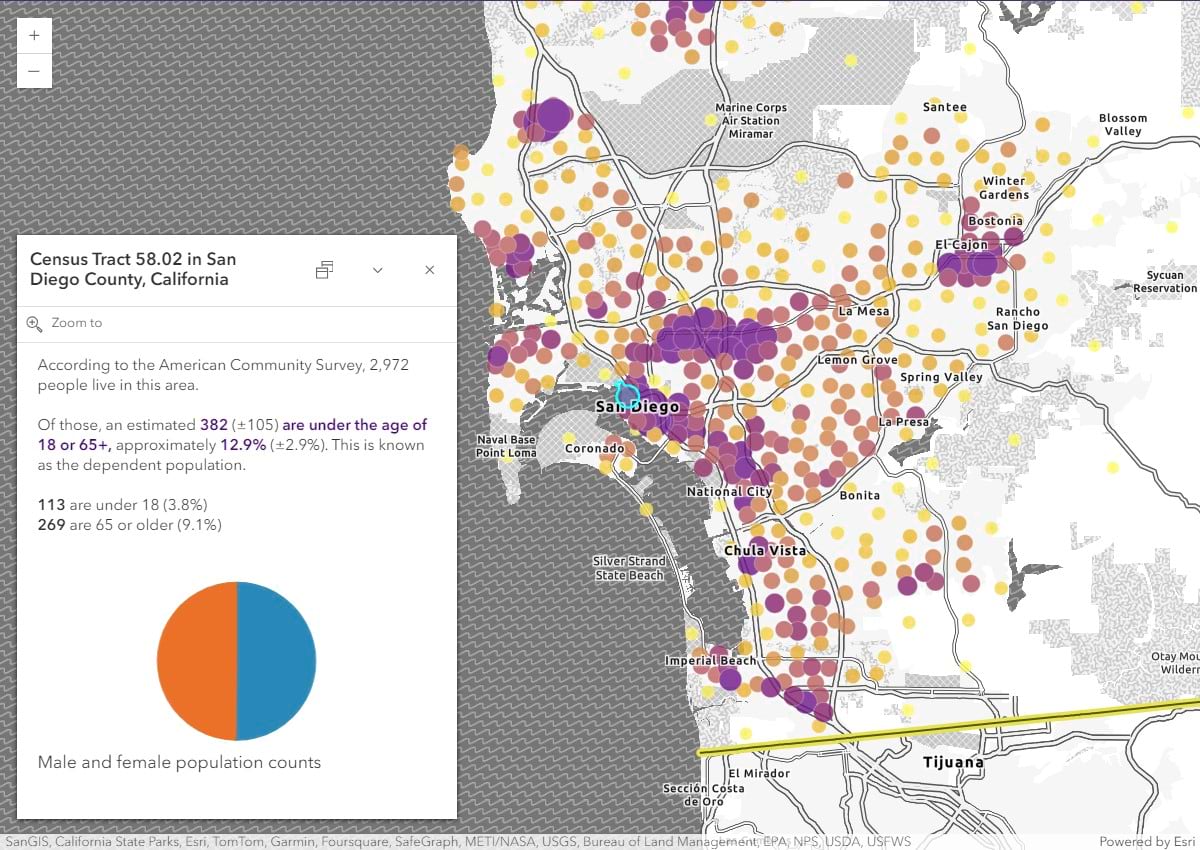Screen dimensions: 1200x850
Task: Click the X to close the popup
Action: [x=429, y=270]
